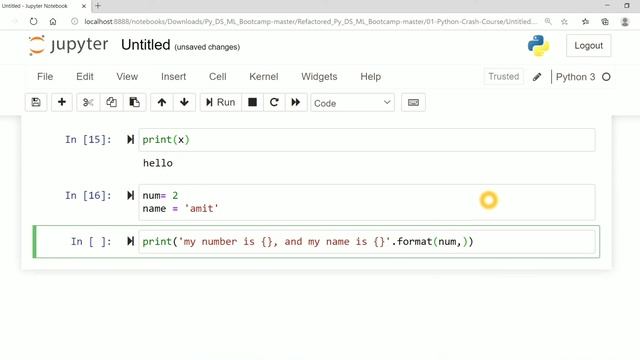Open the File menu
The image size is (640, 360).
[x=45, y=77]
